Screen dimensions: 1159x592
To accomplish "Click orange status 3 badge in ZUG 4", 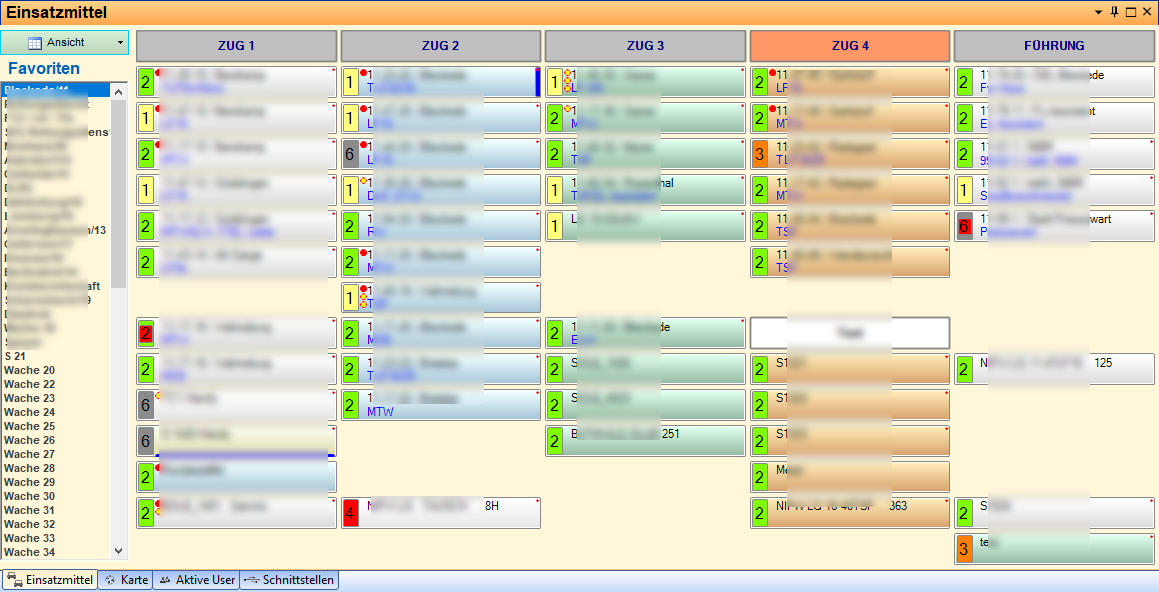I will point(759,154).
